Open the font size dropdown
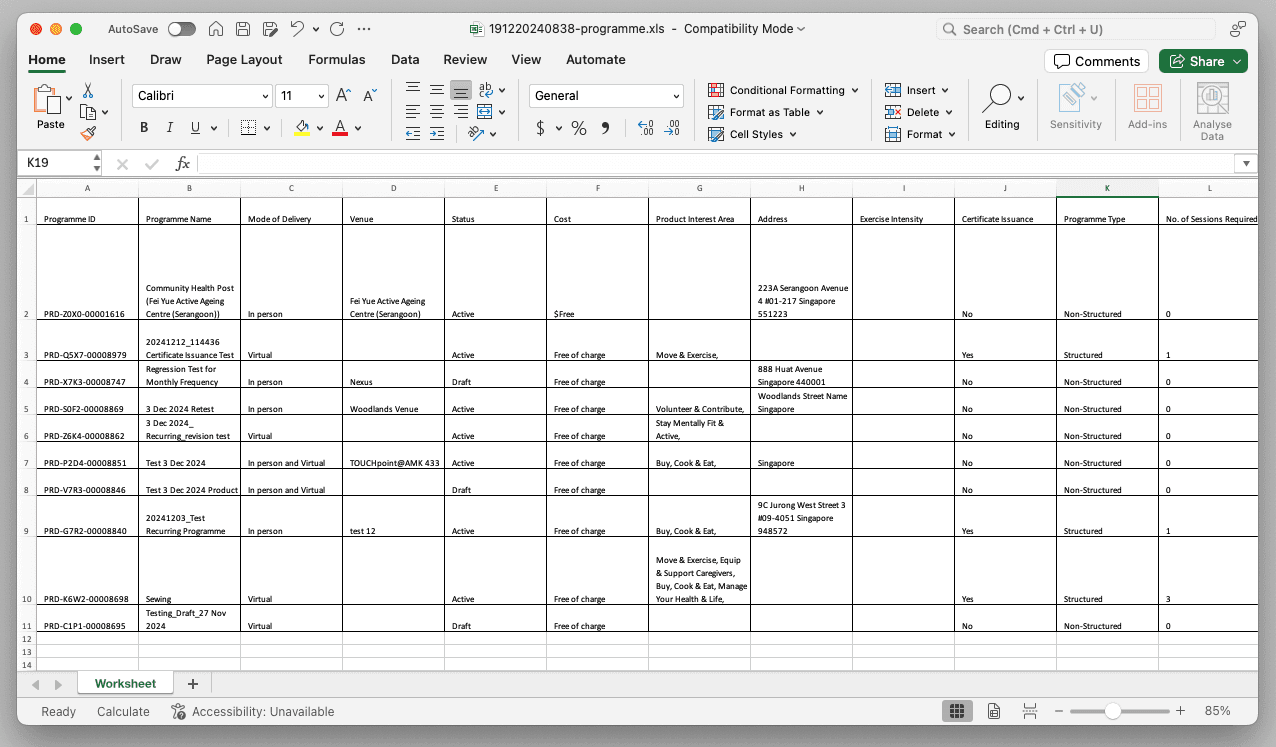Screen dimensions: 1276x747 [x=321, y=96]
